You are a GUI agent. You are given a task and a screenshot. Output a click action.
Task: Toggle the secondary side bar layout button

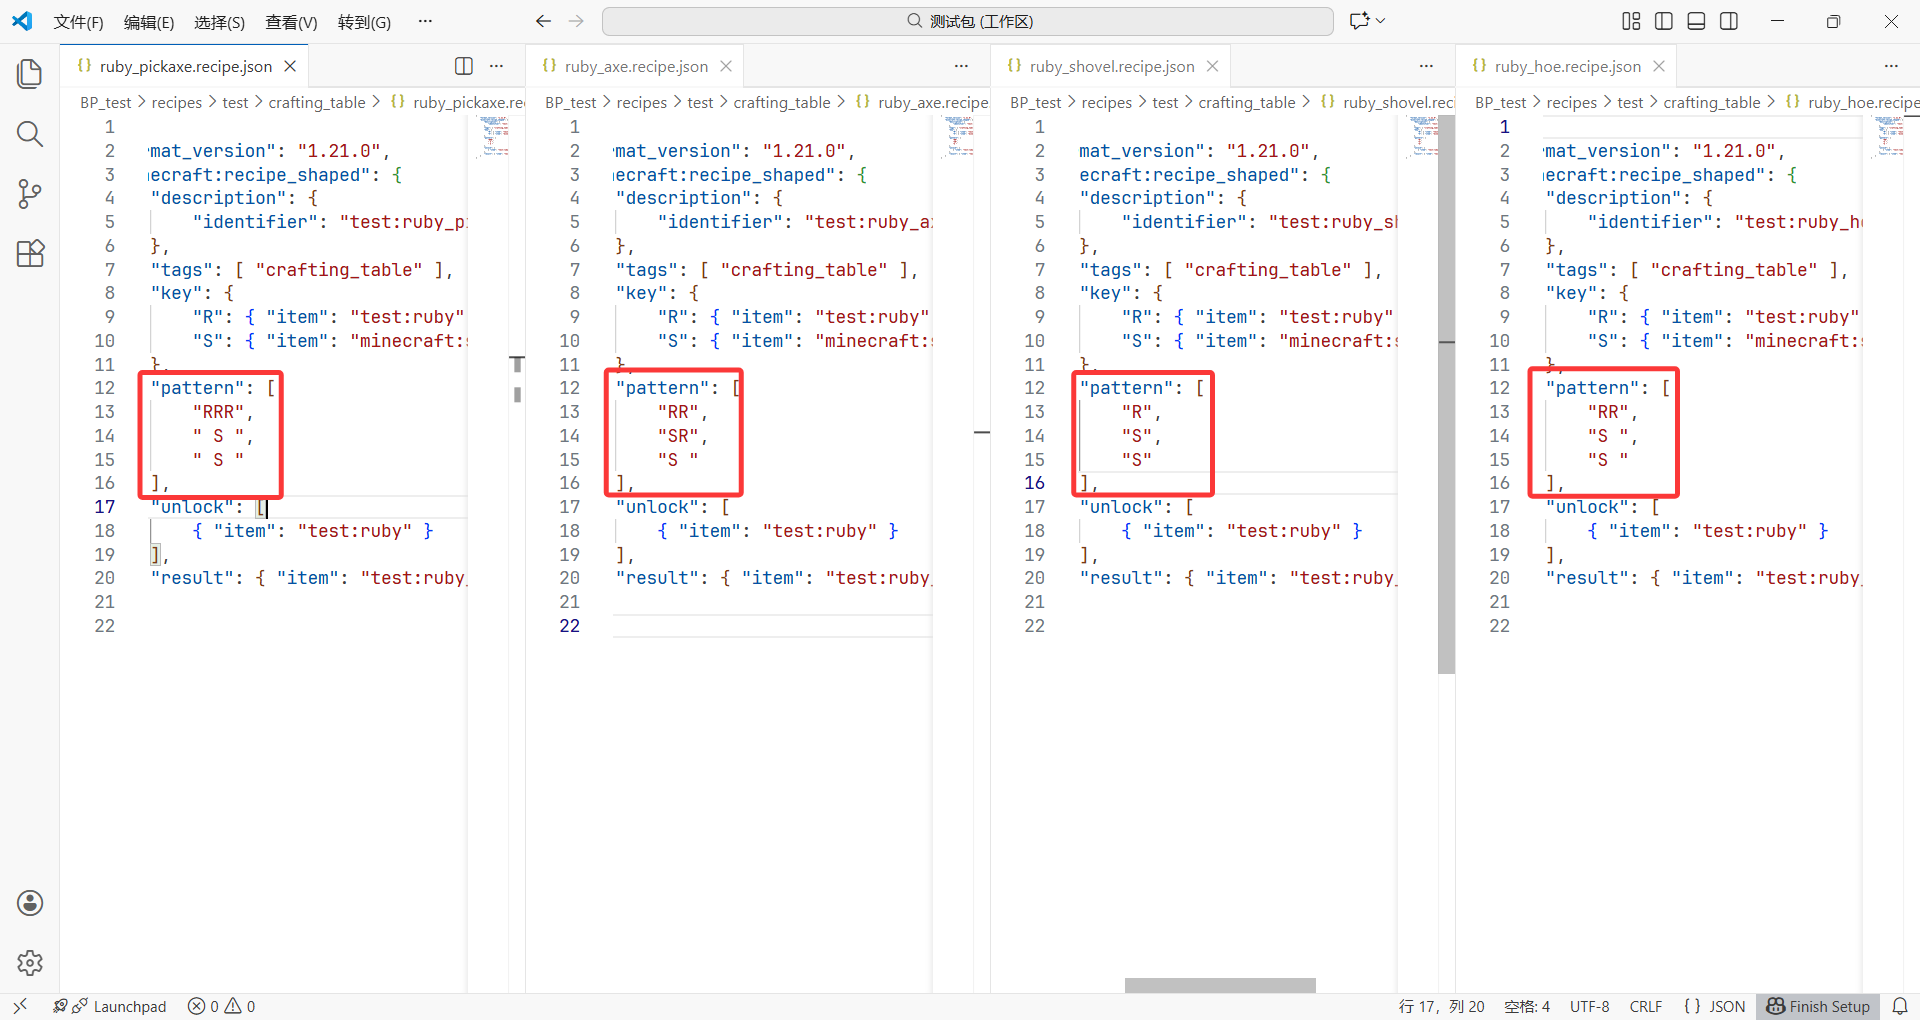(1729, 21)
